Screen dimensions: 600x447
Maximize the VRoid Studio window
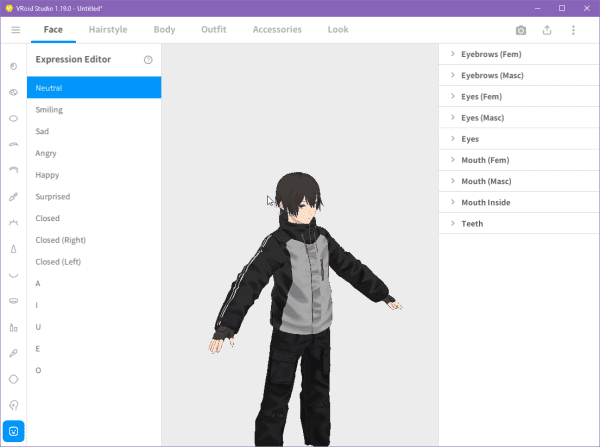562,8
